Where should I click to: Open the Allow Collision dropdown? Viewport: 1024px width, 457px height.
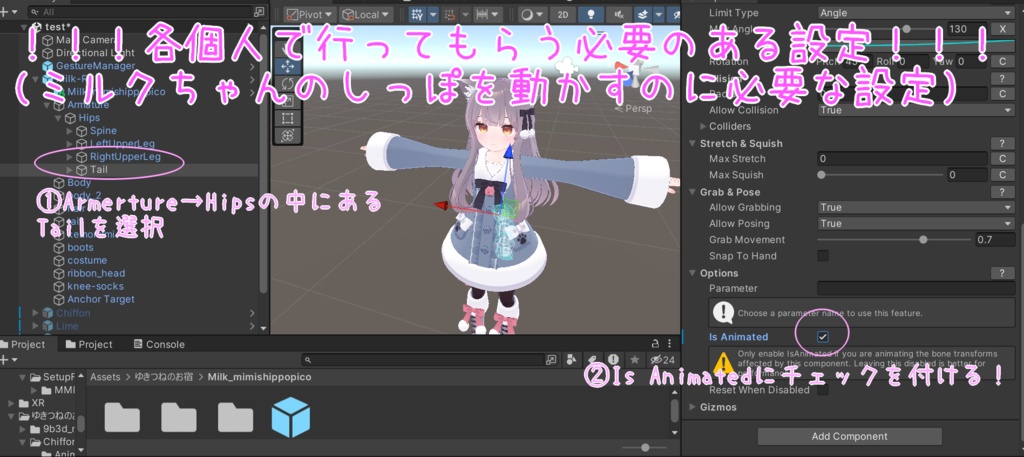click(x=916, y=110)
